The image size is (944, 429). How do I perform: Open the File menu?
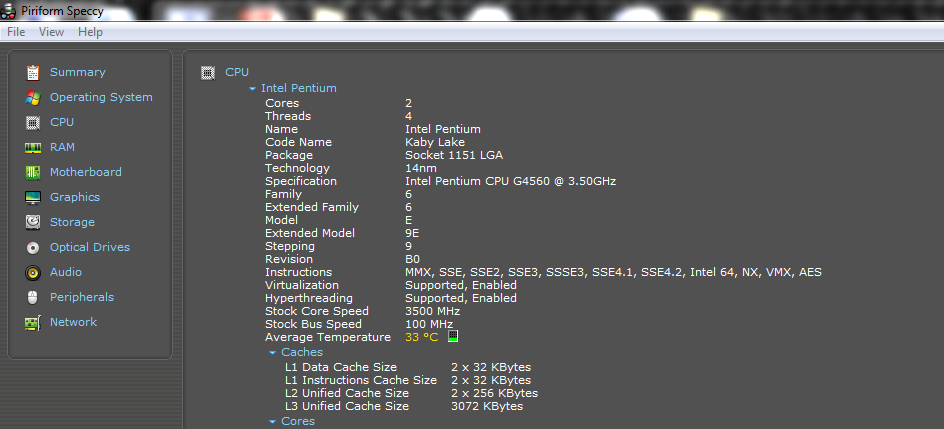click(x=16, y=32)
